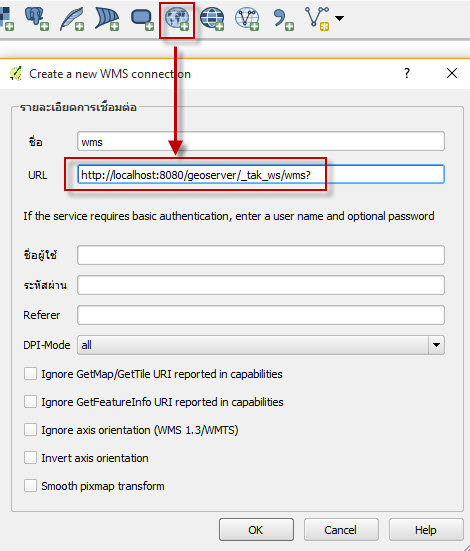Select the Add MSSQL Spatial Layer icon
Viewport: 470px width, 551px height.
(x=107, y=19)
